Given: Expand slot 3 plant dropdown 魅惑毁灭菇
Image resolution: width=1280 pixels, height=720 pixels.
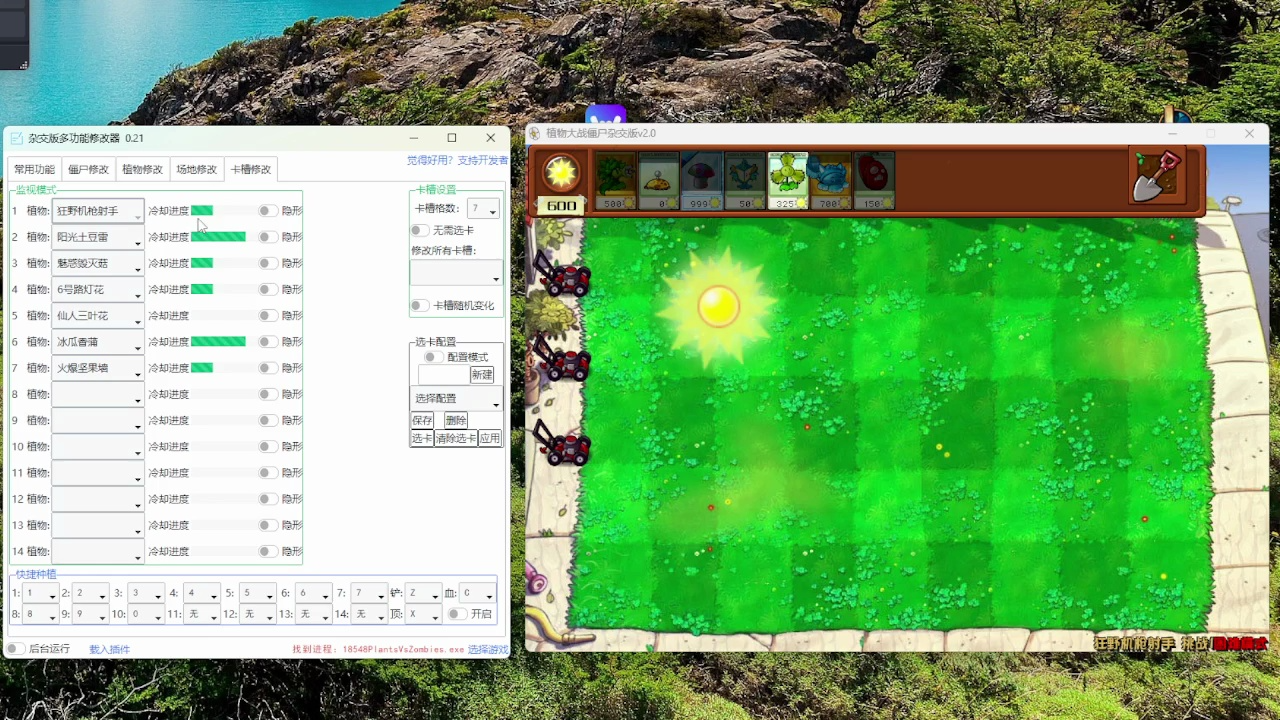Looking at the screenshot, I should [98, 264].
